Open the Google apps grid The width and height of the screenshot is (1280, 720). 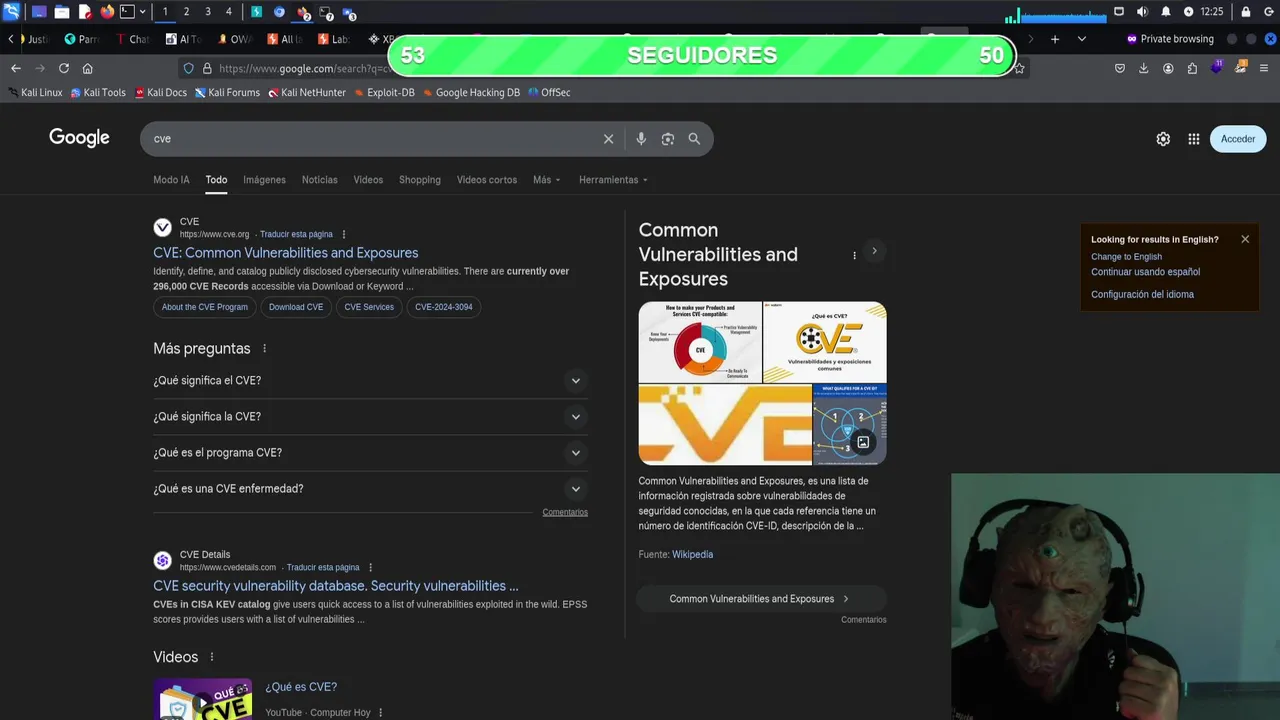pyautogui.click(x=1193, y=139)
